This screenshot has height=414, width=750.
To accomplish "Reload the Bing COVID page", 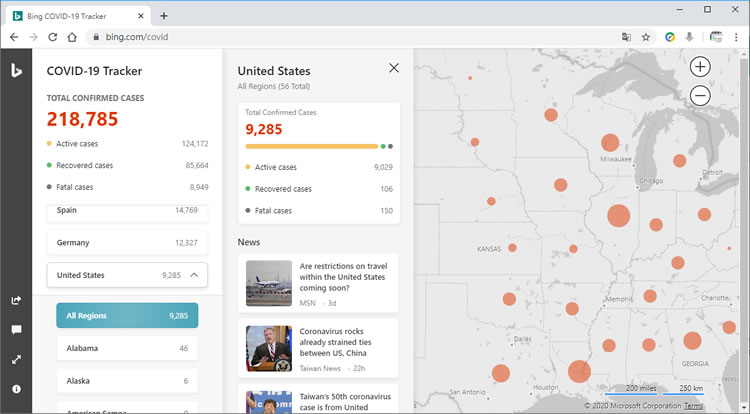I will click(x=53, y=37).
